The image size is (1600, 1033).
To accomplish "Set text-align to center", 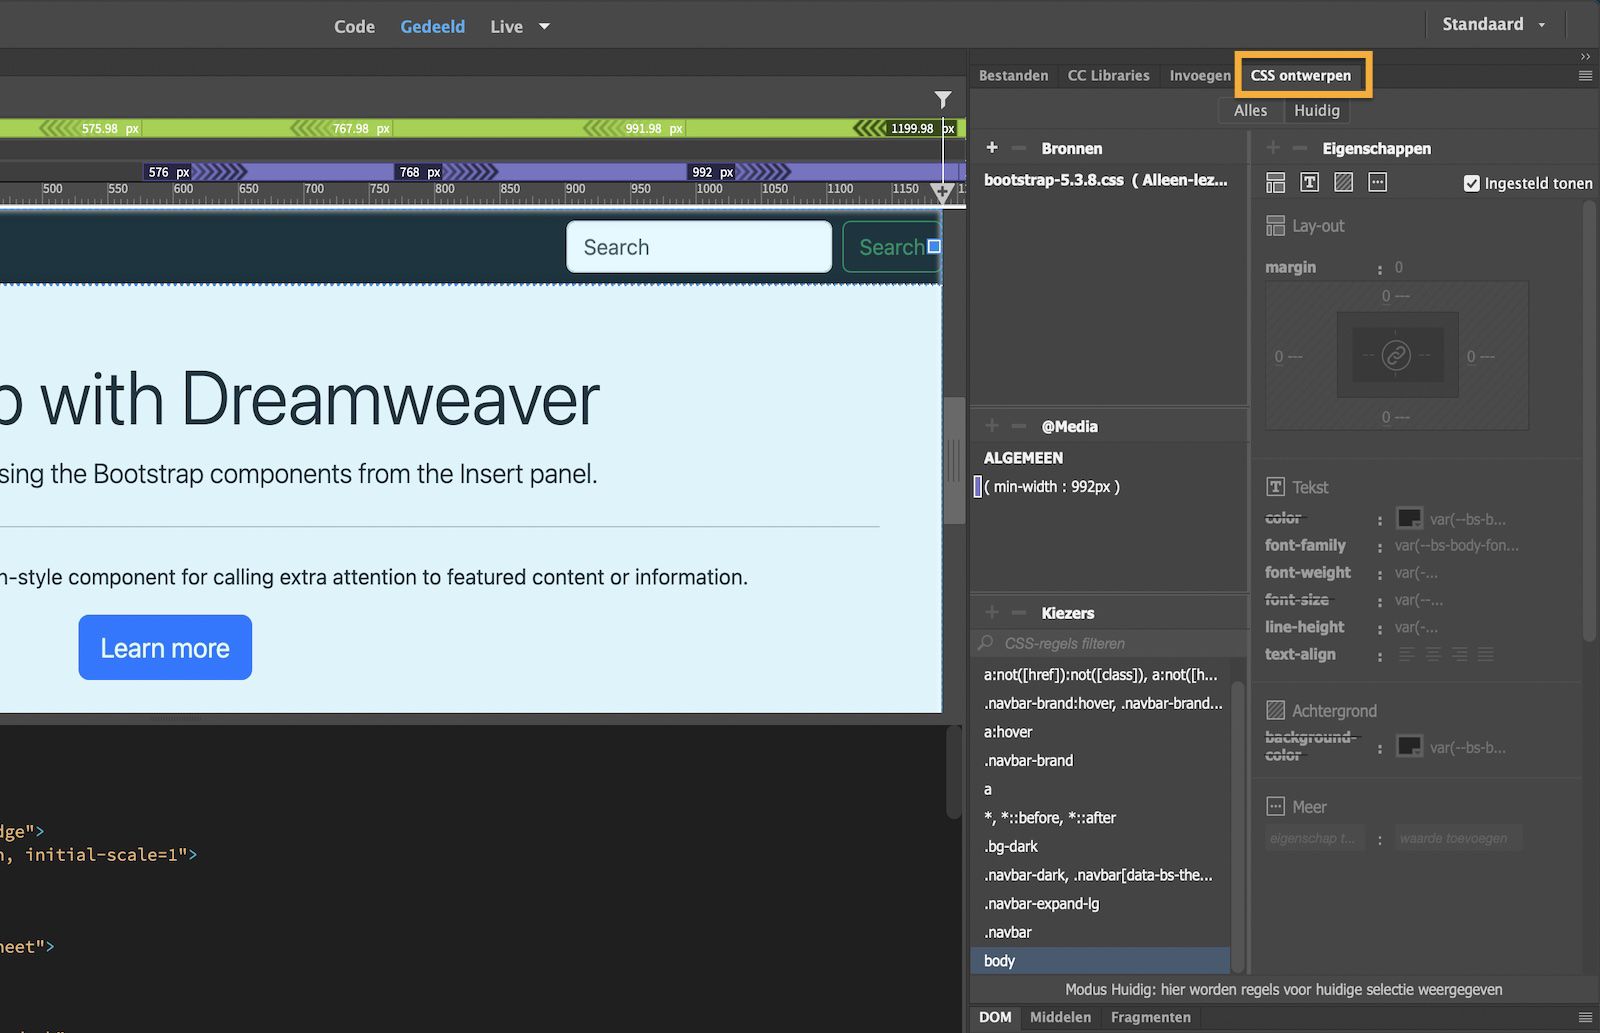I will point(1433,654).
